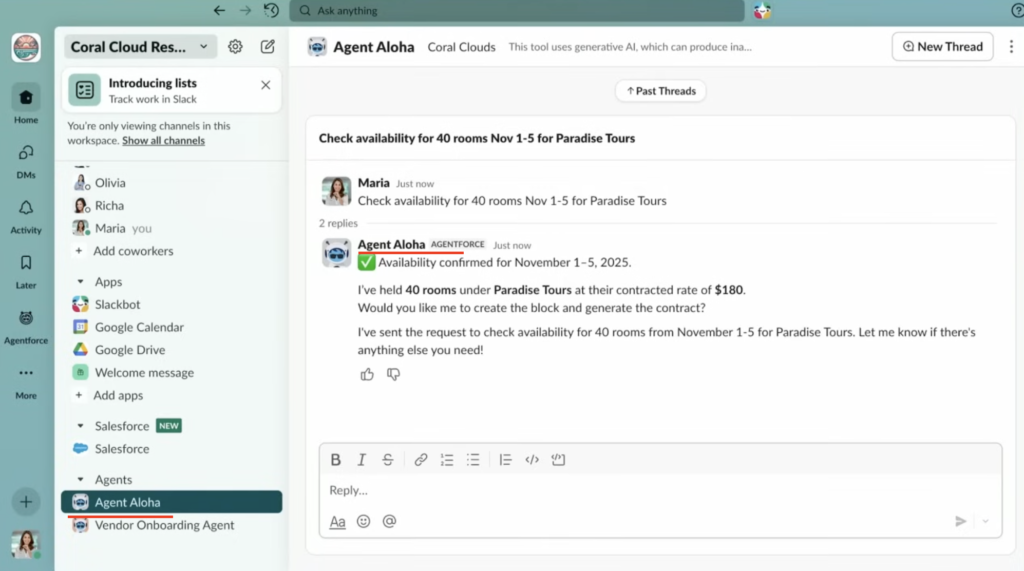The width and height of the screenshot is (1024, 571).
Task: Start a New Thread
Action: click(942, 46)
